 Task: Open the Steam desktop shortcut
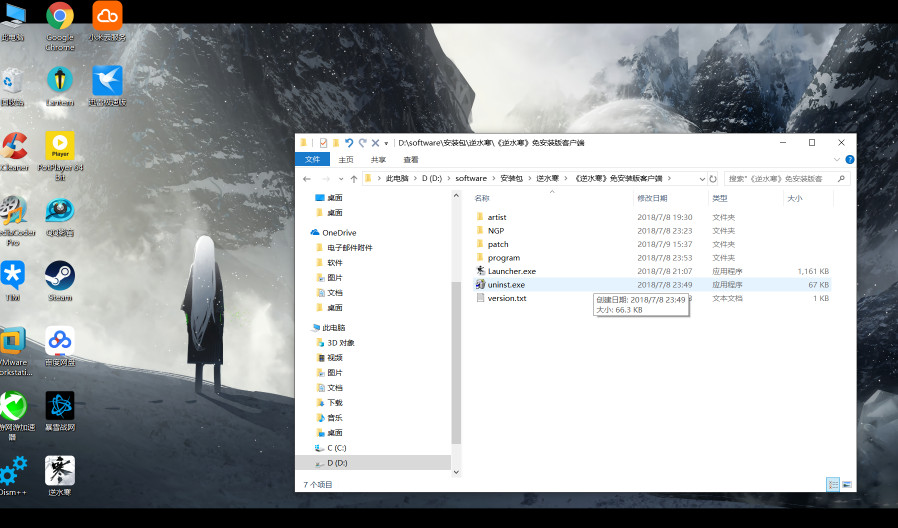coord(60,281)
